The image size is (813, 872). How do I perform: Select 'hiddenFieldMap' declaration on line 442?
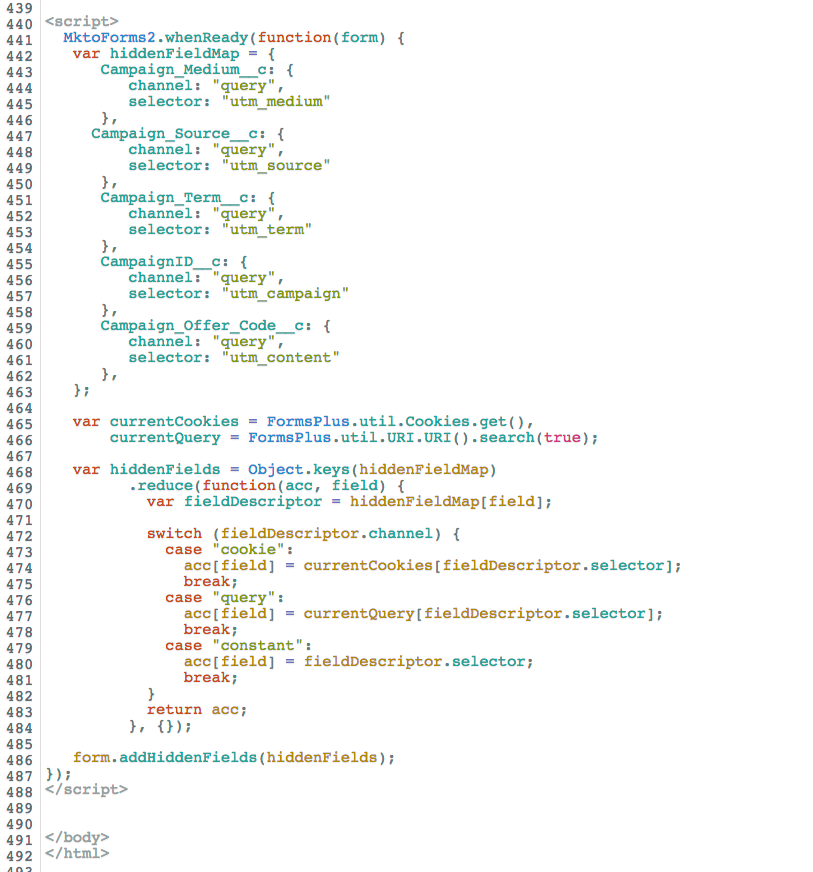coord(175,54)
